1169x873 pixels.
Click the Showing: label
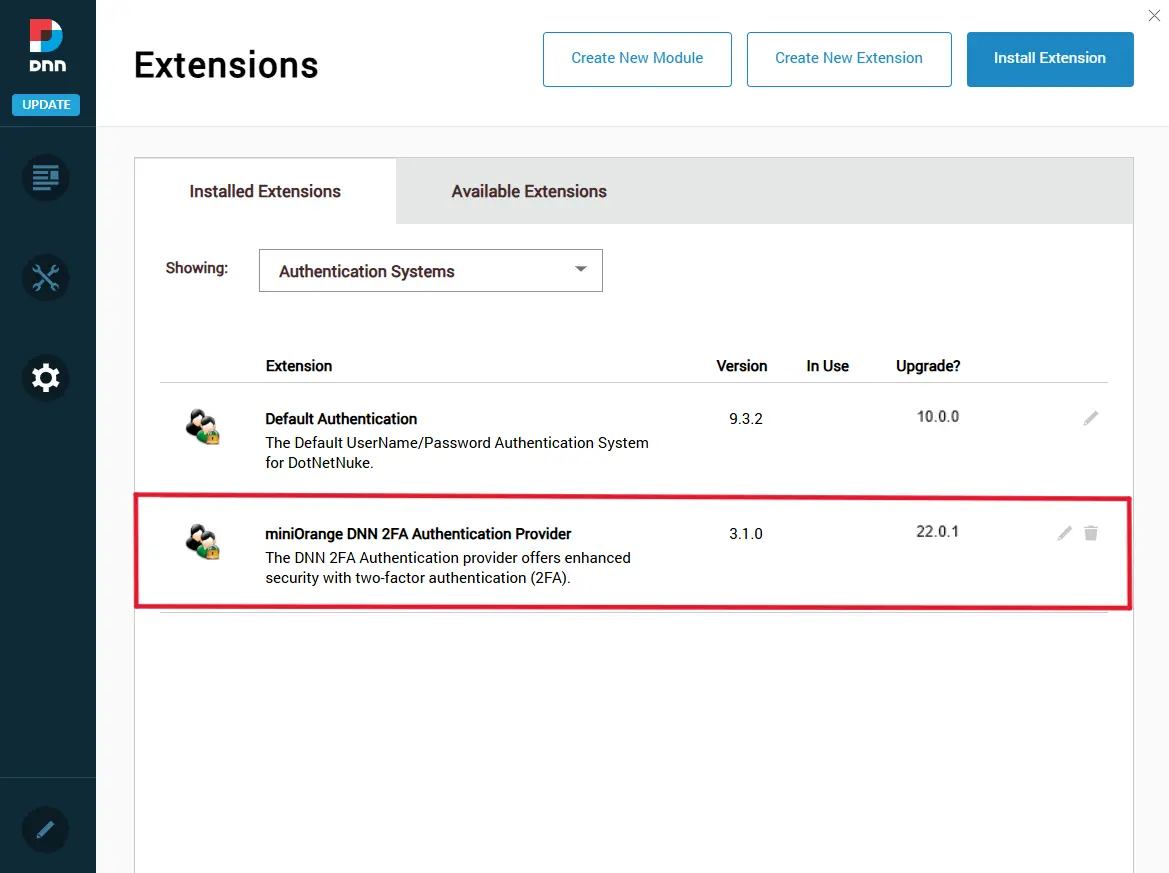pos(197,268)
